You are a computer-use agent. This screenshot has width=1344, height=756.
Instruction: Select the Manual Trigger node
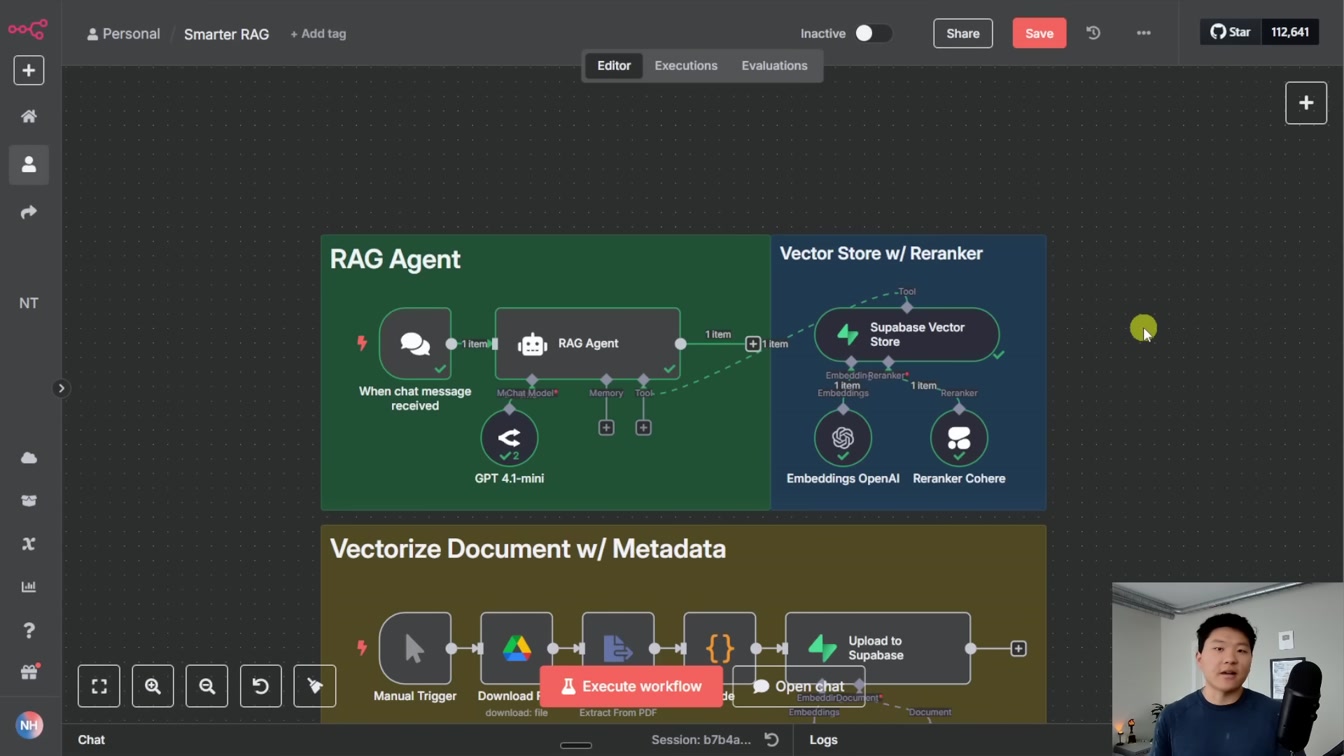pos(415,649)
